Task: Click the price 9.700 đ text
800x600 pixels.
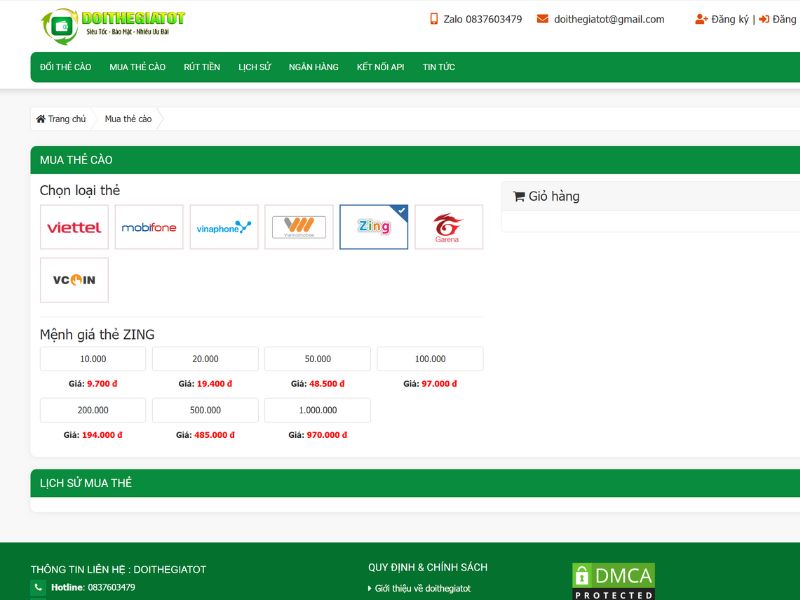Action: pyautogui.click(x=102, y=384)
